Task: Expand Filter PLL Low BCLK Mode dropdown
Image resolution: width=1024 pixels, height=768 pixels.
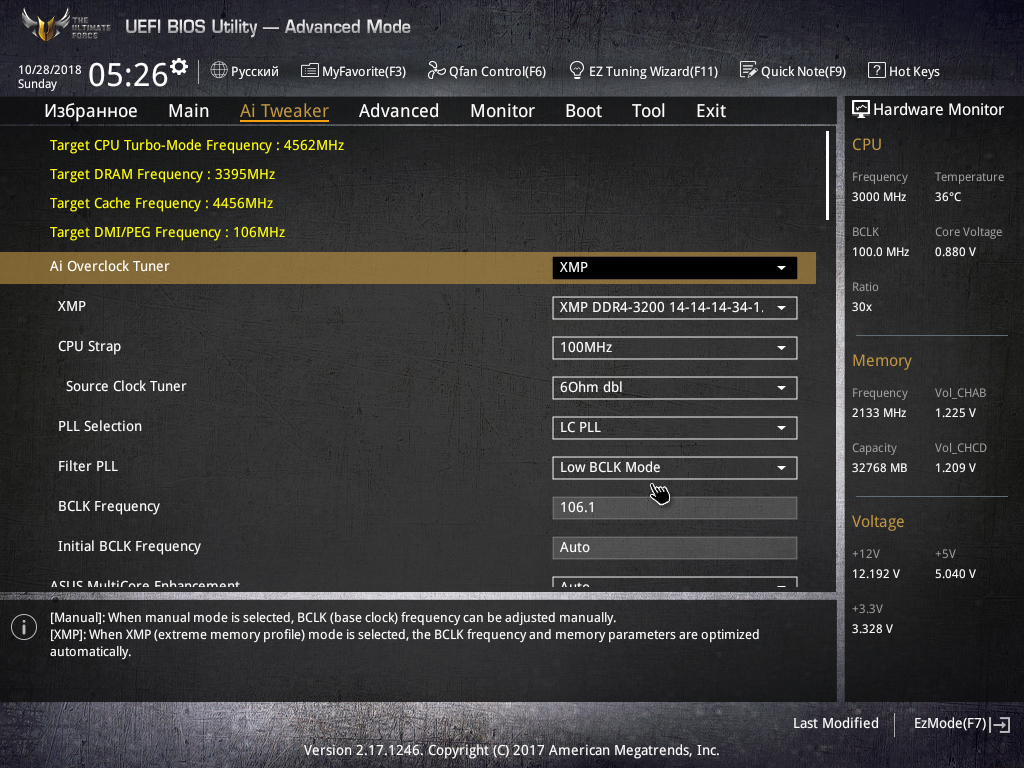Action: [x=675, y=468]
